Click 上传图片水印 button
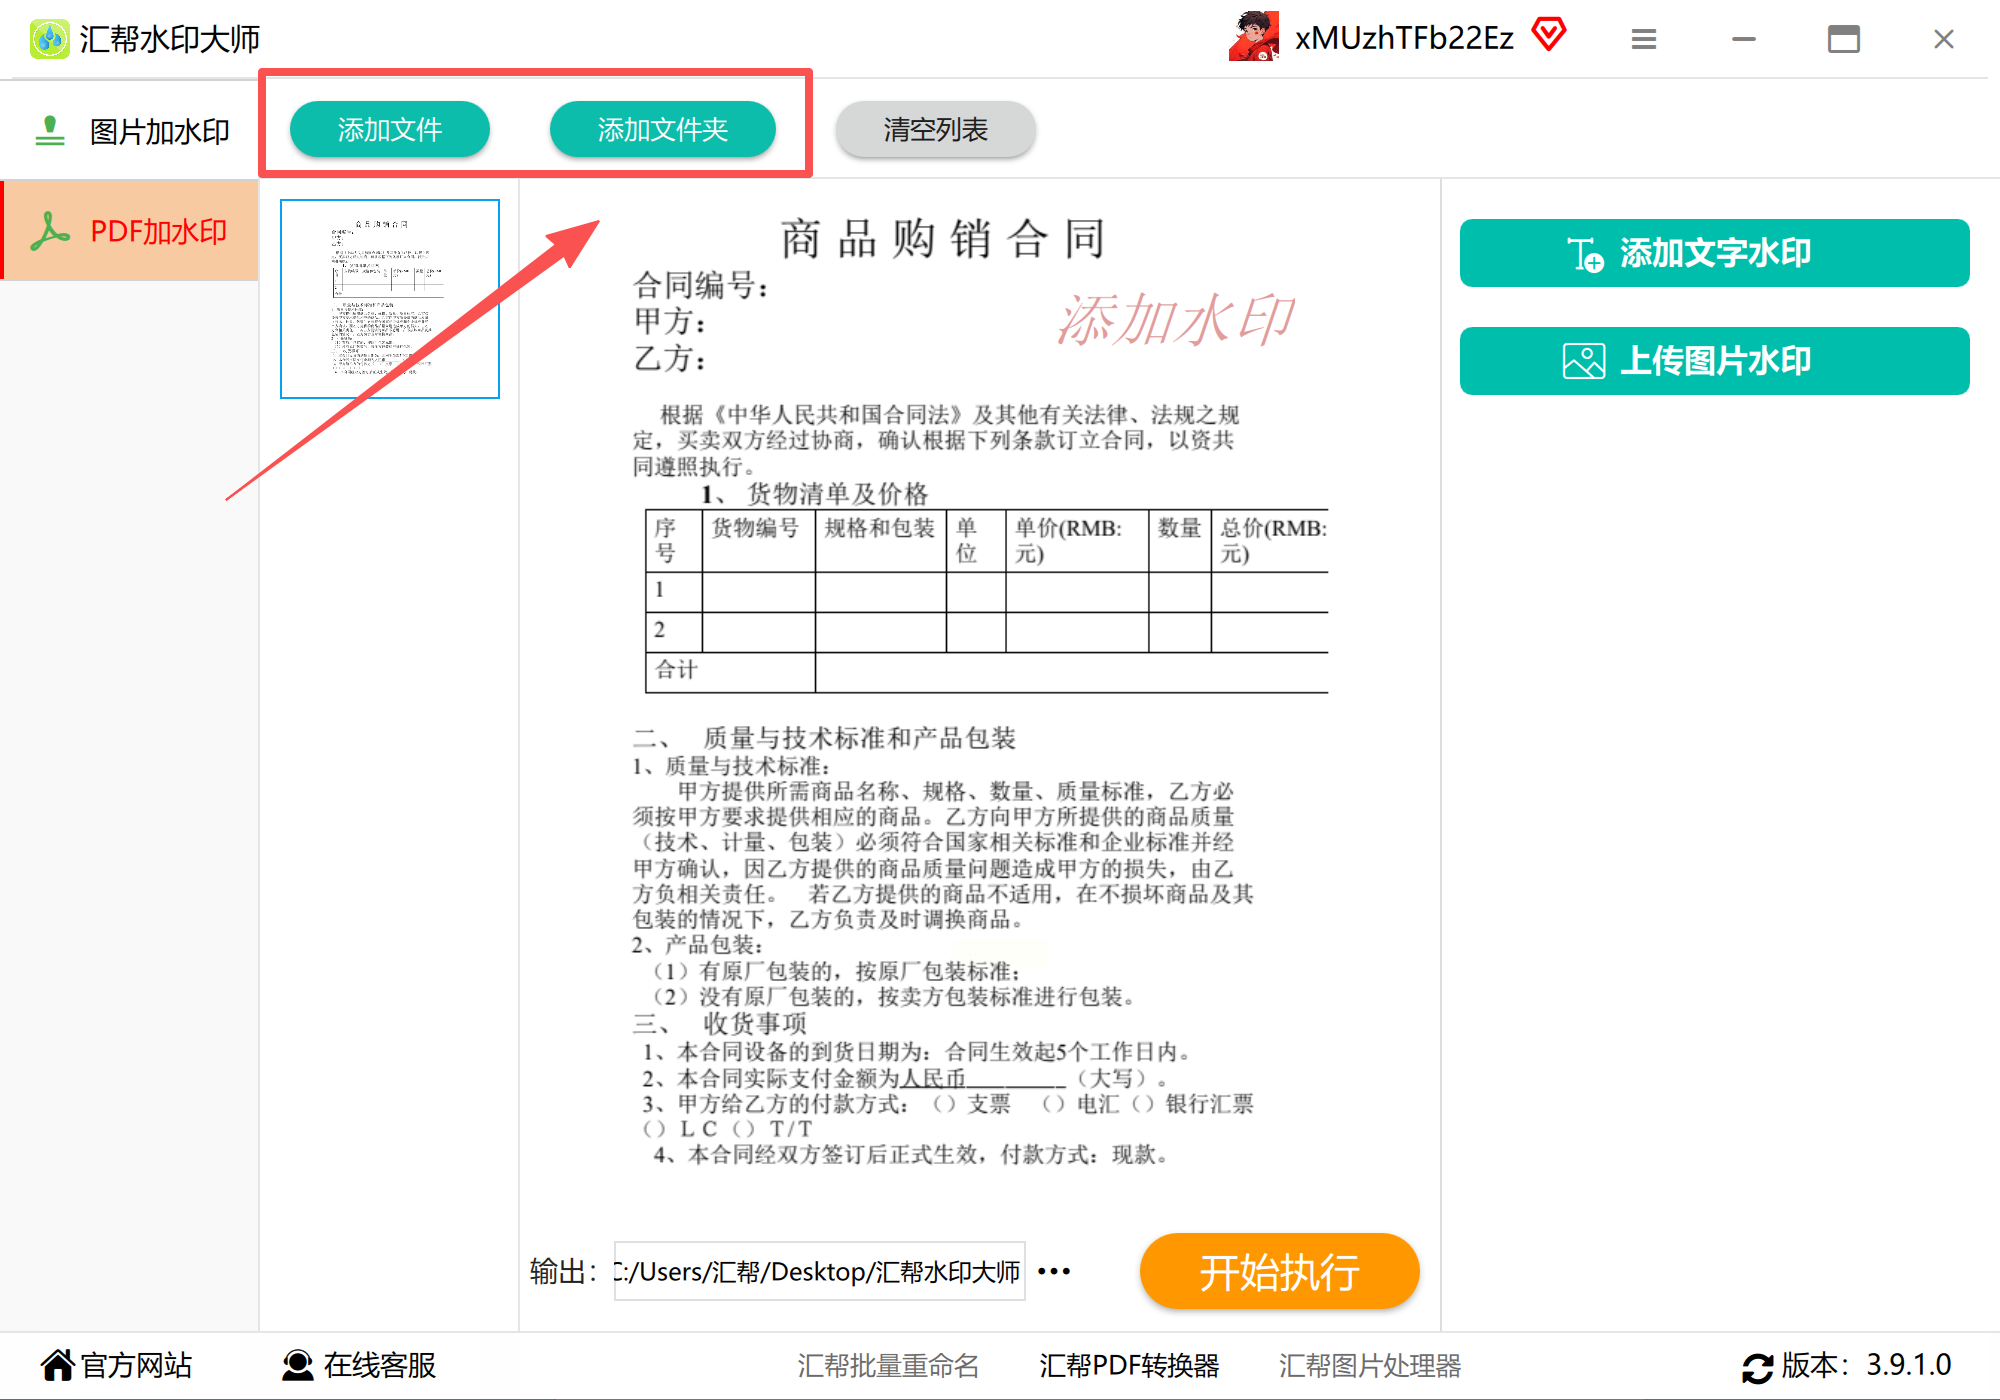The height and width of the screenshot is (1400, 2000). 1714,361
